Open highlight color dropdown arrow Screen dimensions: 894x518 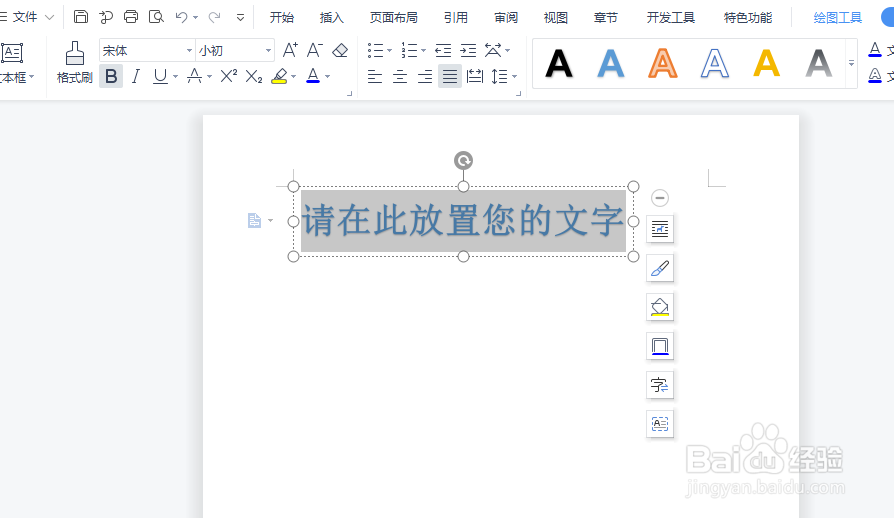[x=294, y=76]
